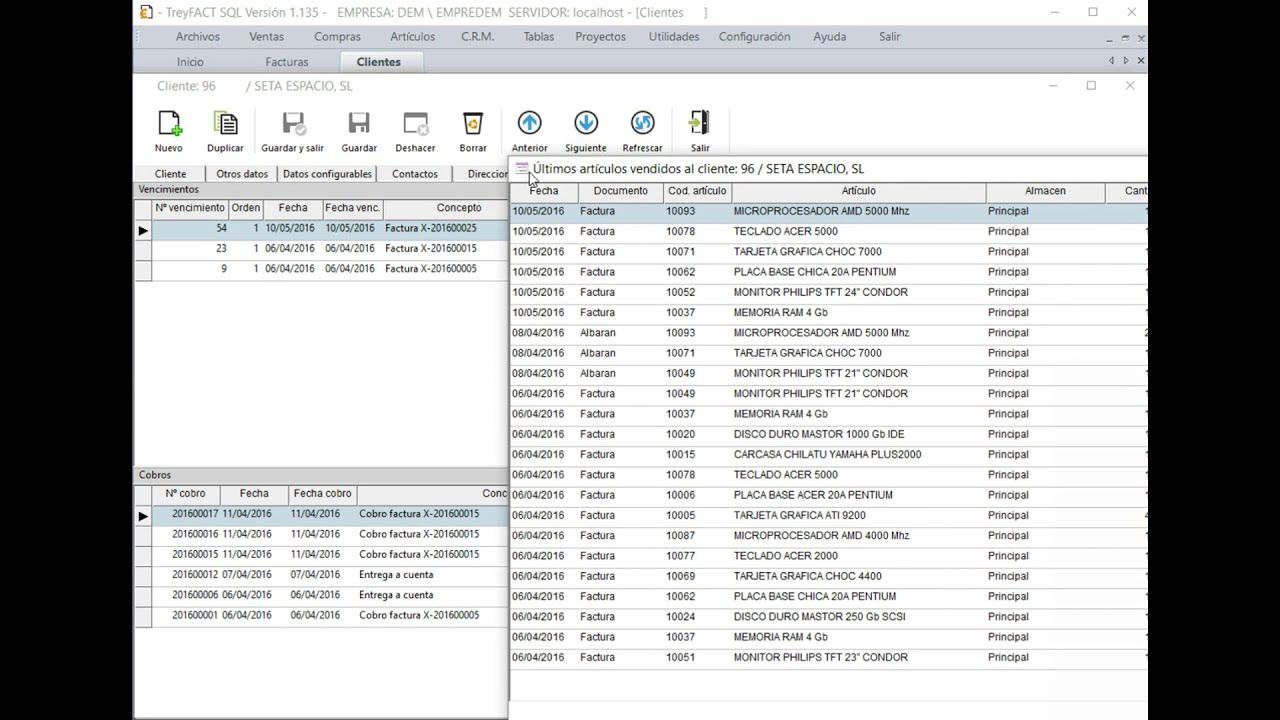
Task: Open the Ventas menu
Action: 266,37
